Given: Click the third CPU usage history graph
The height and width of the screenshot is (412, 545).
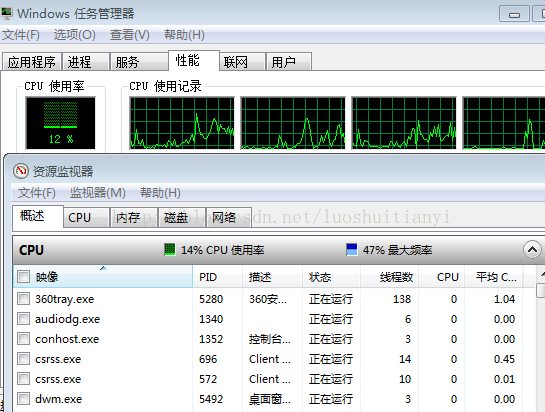Looking at the screenshot, I should [x=404, y=123].
